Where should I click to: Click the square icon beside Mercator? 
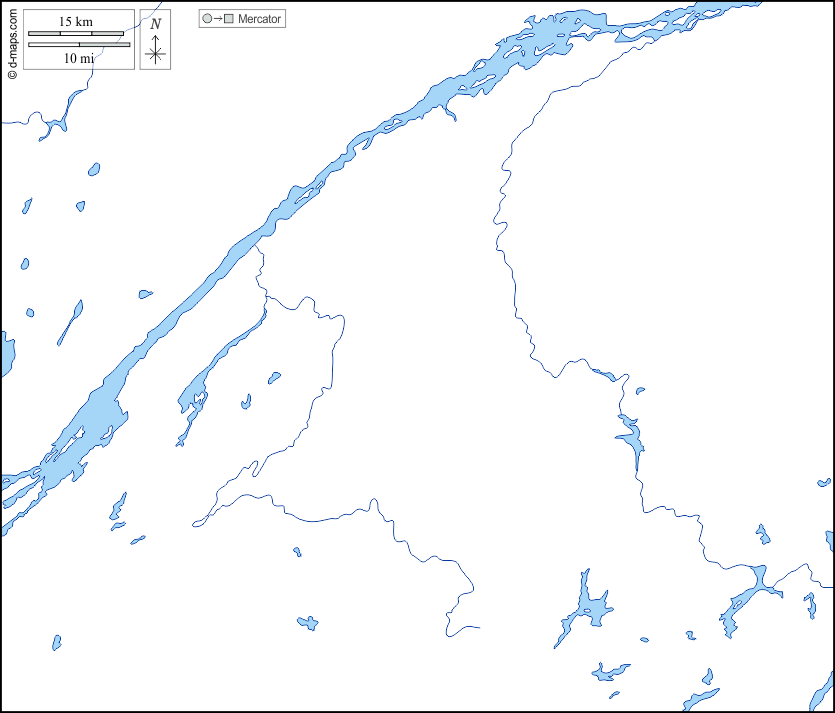point(229,19)
